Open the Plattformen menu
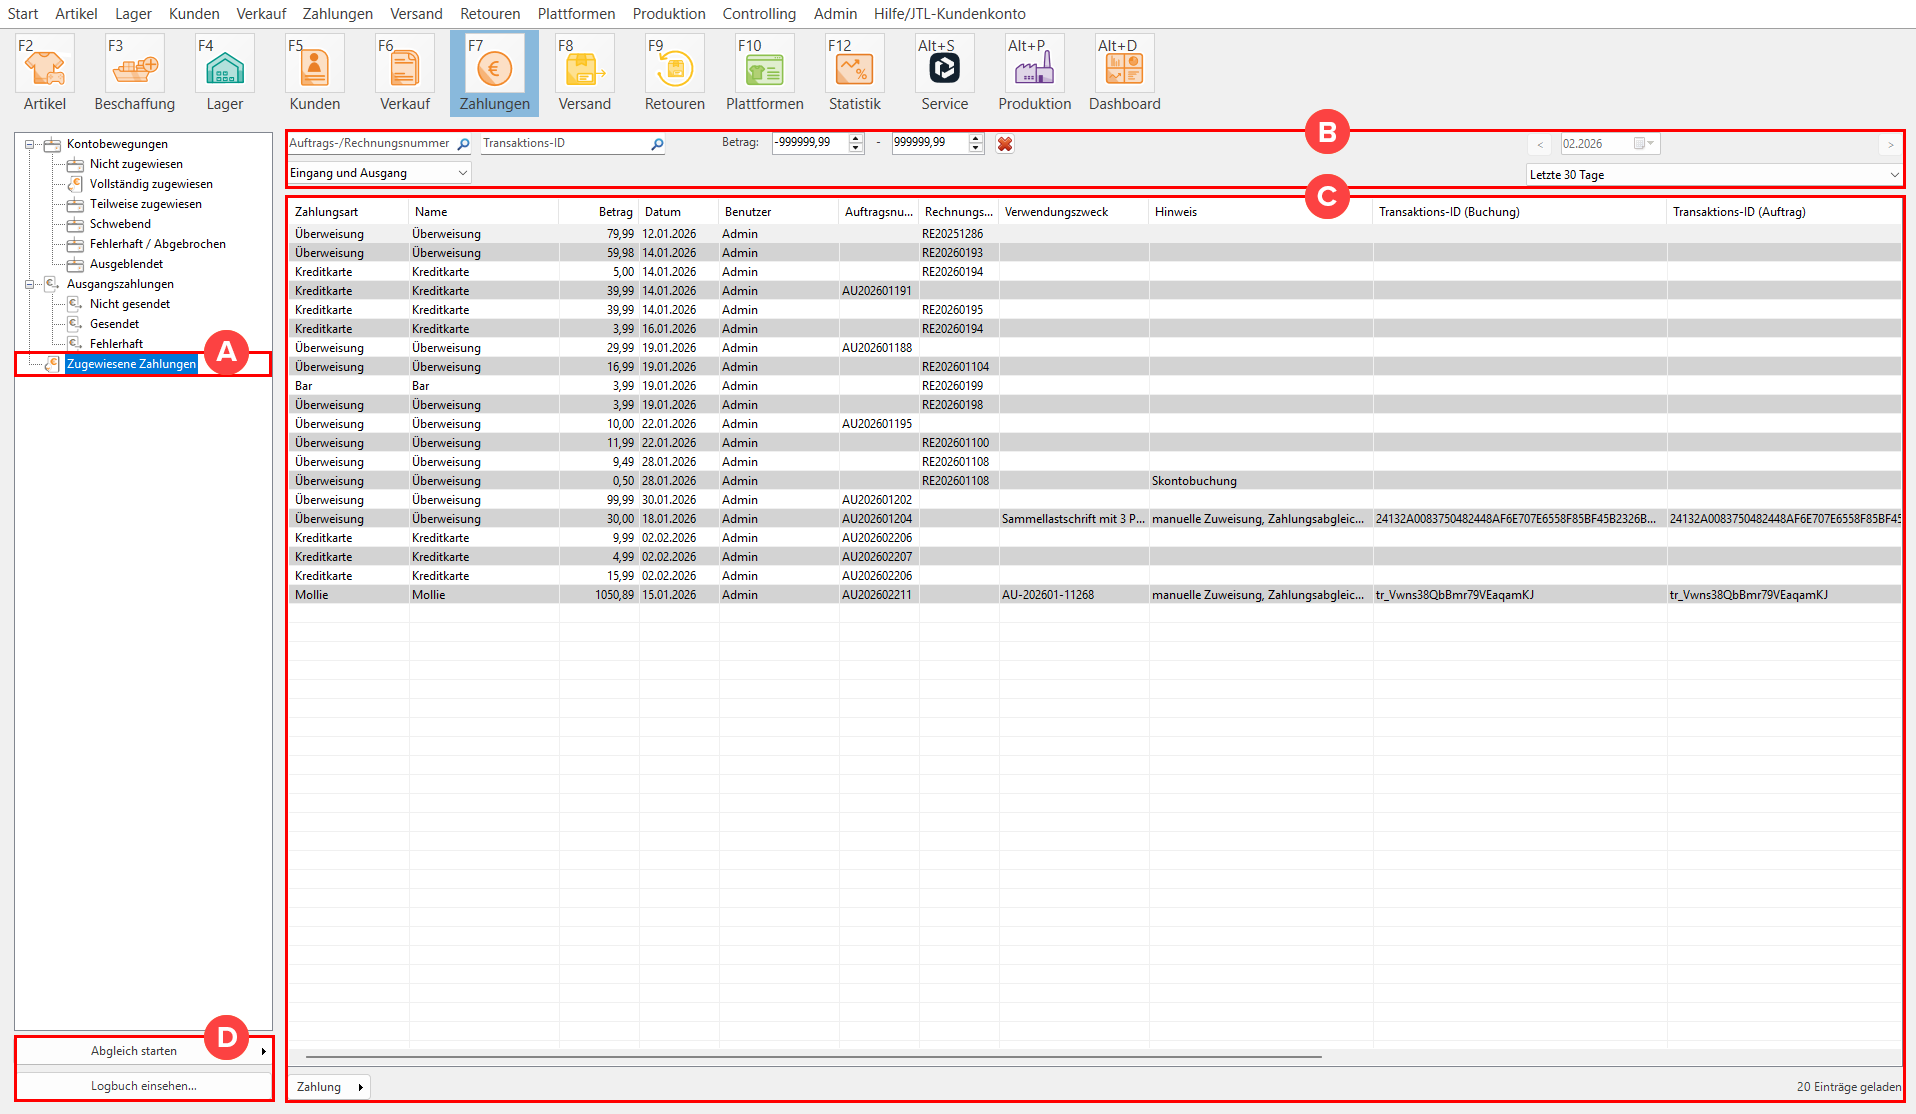Image resolution: width=1916 pixels, height=1114 pixels. coord(576,14)
